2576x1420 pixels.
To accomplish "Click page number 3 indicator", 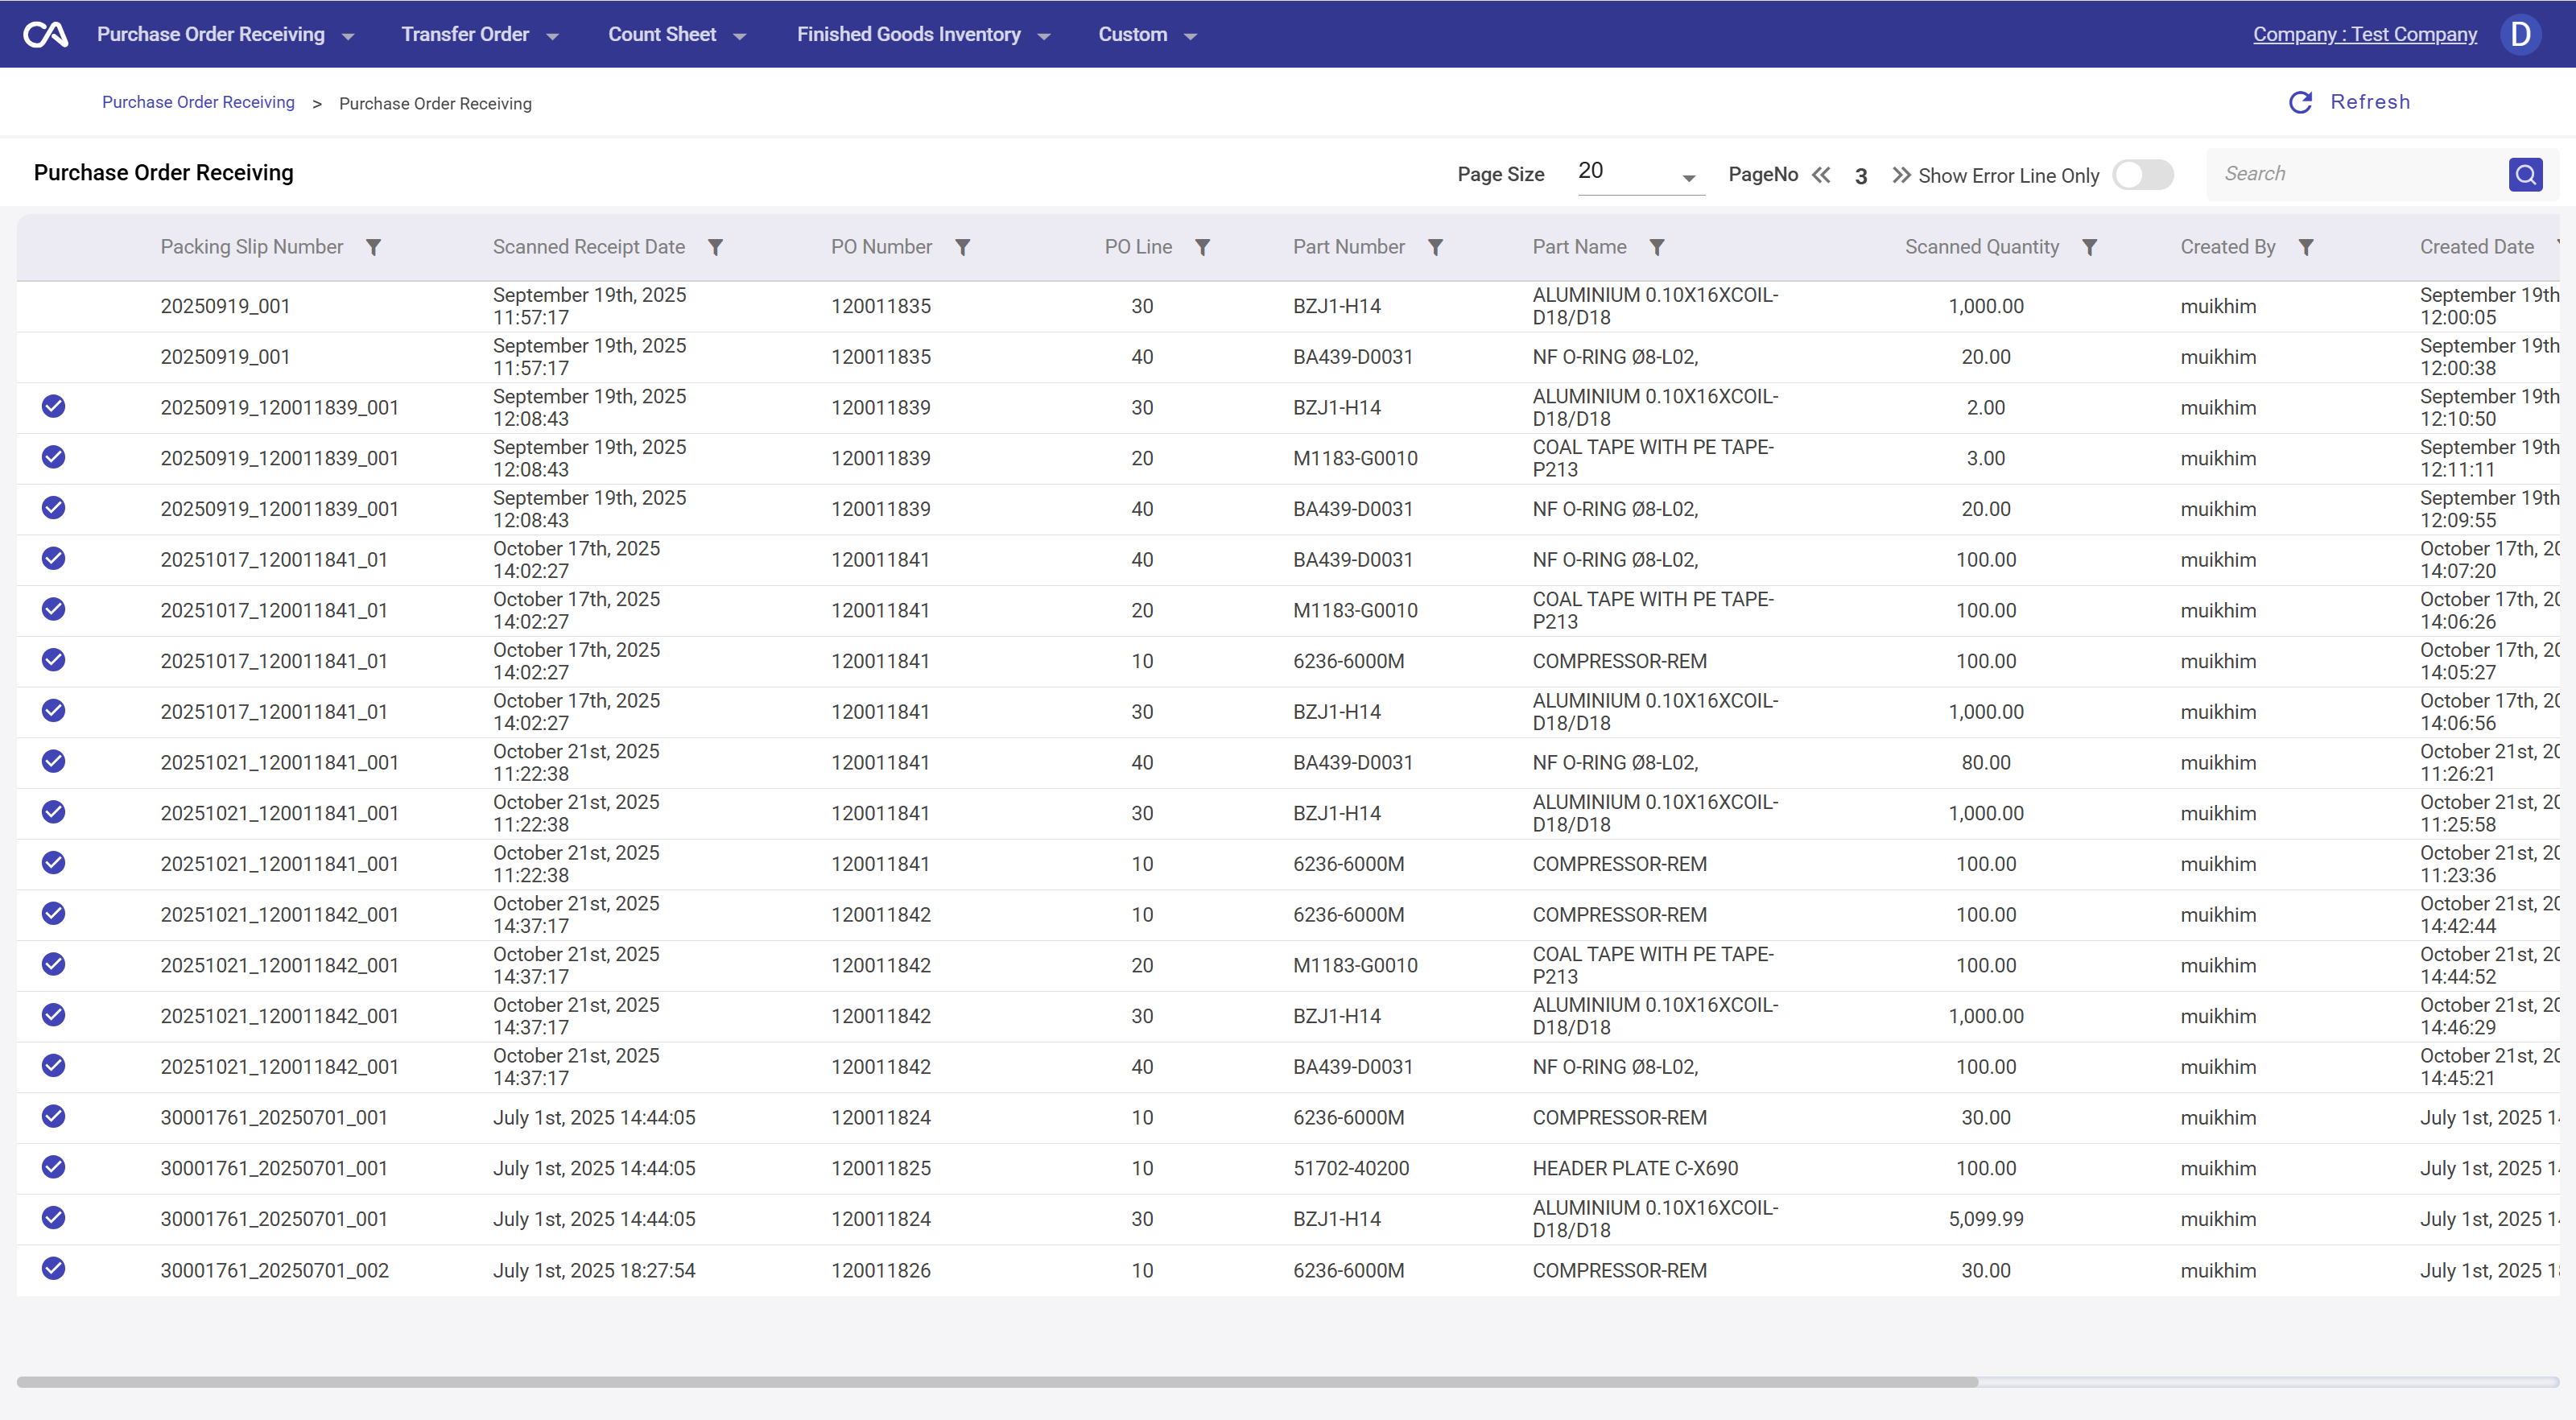I will (1861, 177).
